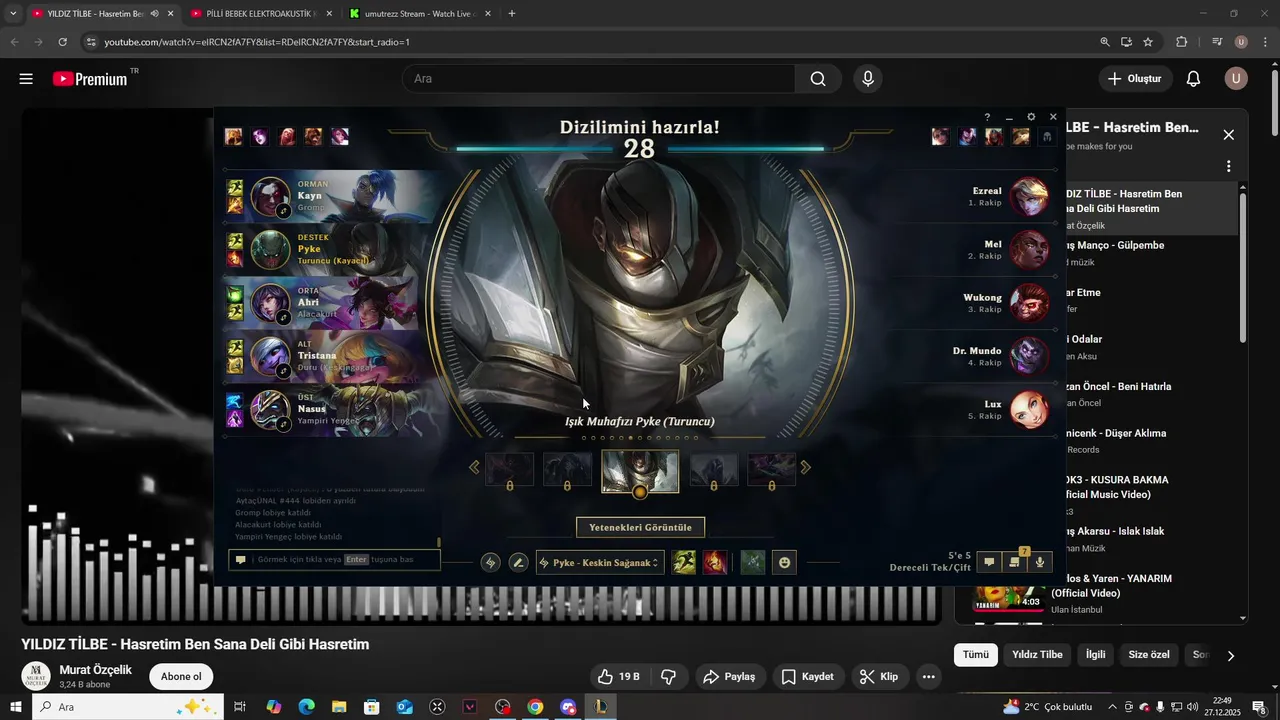Show next skin with right arrow
Viewport: 1280px width, 720px height.
[806, 467]
